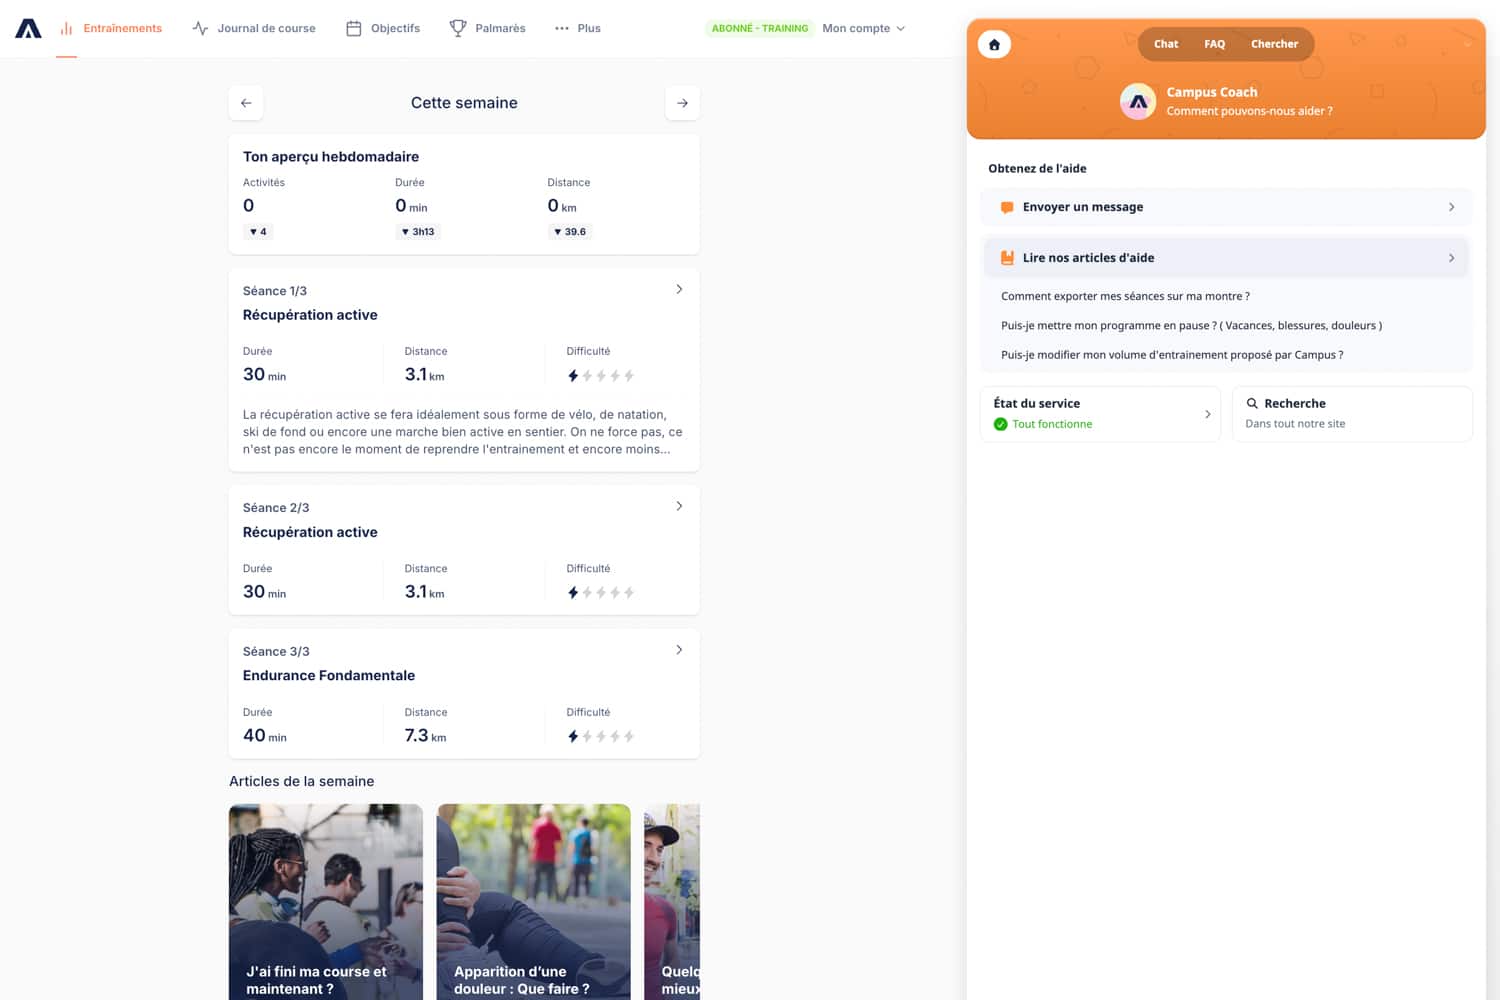
Task: Go to previous week with left arrow
Action: click(246, 103)
